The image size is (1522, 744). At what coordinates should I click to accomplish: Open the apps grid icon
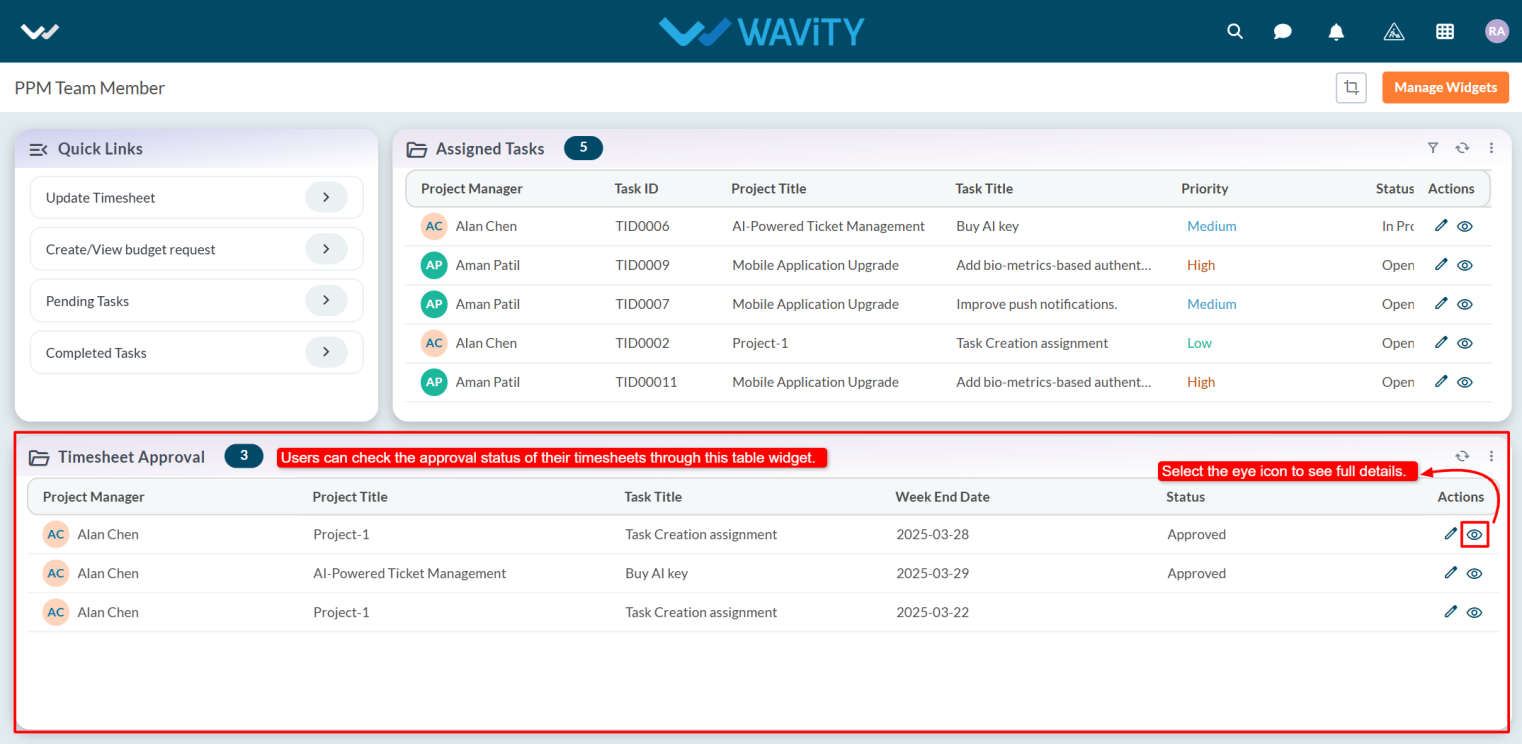point(1445,31)
